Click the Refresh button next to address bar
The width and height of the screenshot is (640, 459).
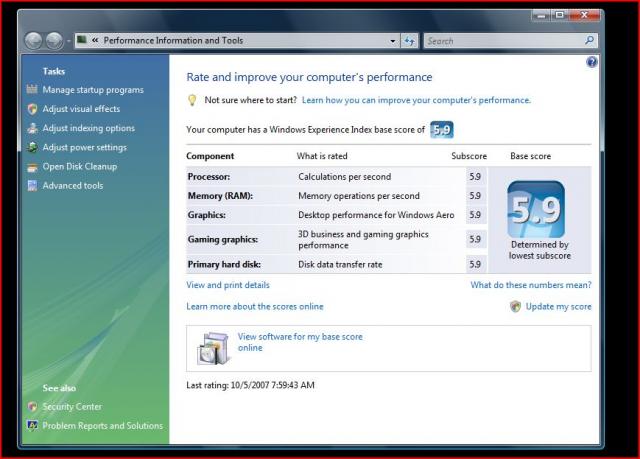(409, 40)
